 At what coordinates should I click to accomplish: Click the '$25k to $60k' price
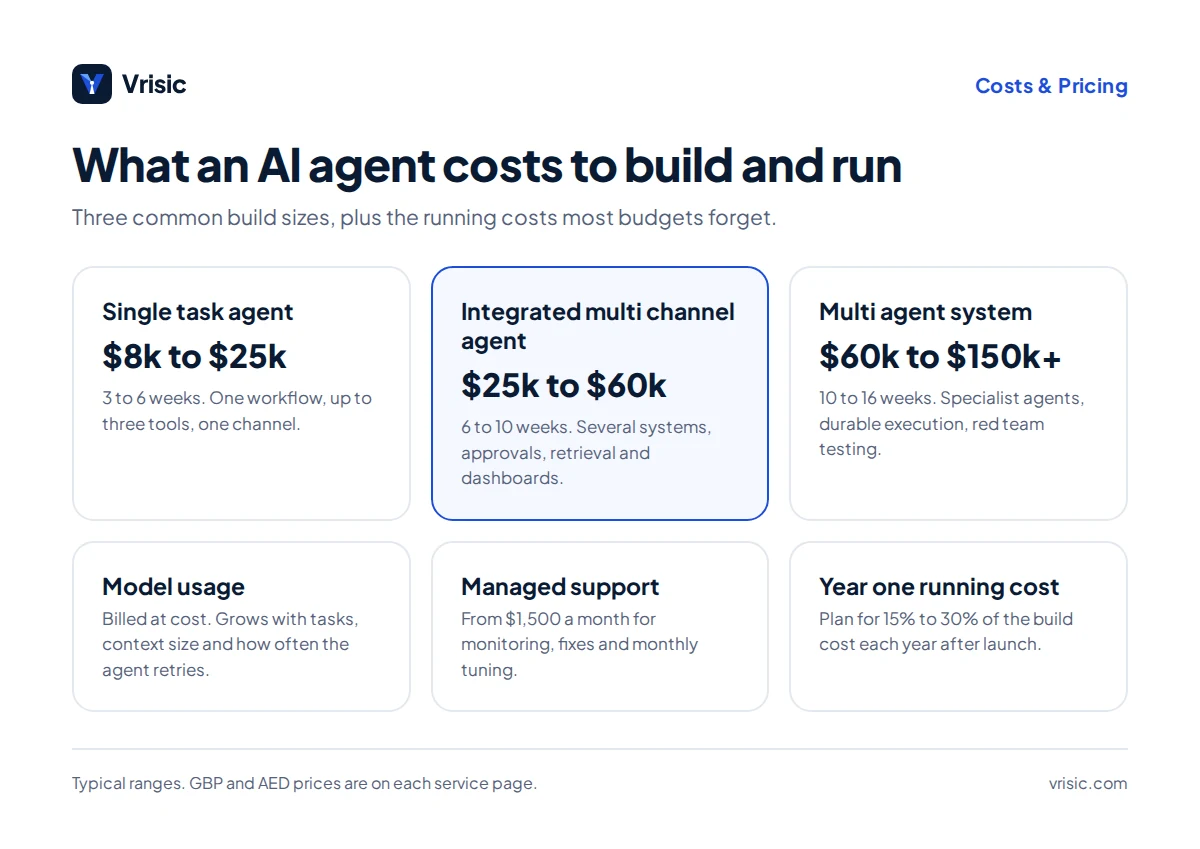(564, 385)
